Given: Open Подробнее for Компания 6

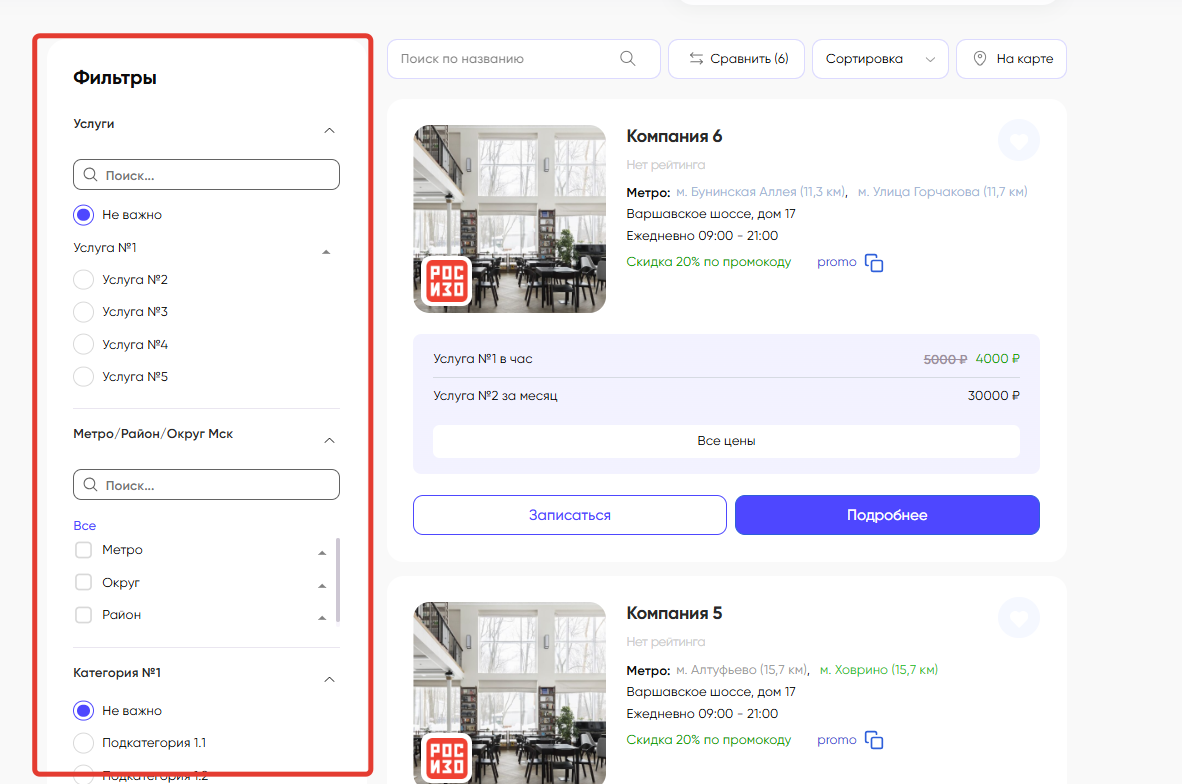Looking at the screenshot, I should tap(886, 515).
